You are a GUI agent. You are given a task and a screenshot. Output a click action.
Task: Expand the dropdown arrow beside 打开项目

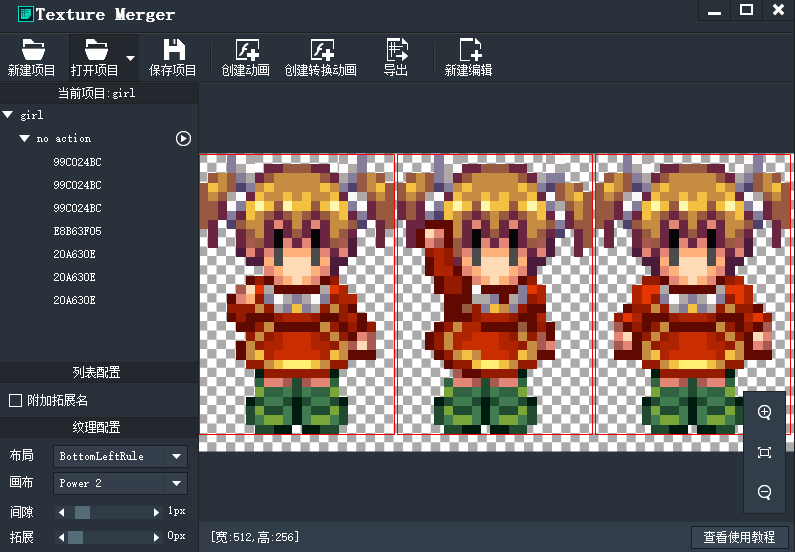[130, 58]
